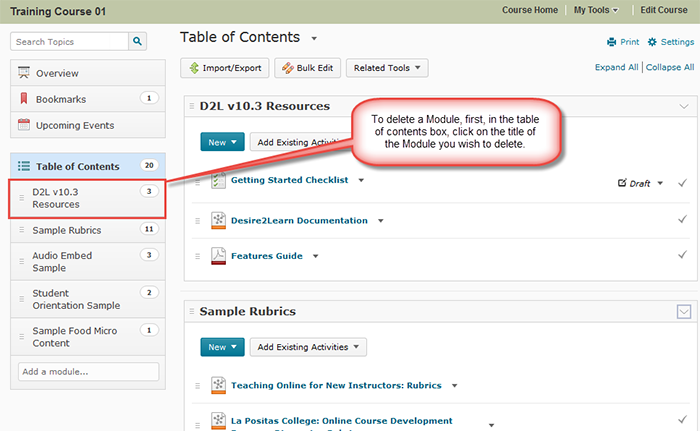Click the Features Guide PDF icon
This screenshot has height=431, width=700.
coord(219,256)
